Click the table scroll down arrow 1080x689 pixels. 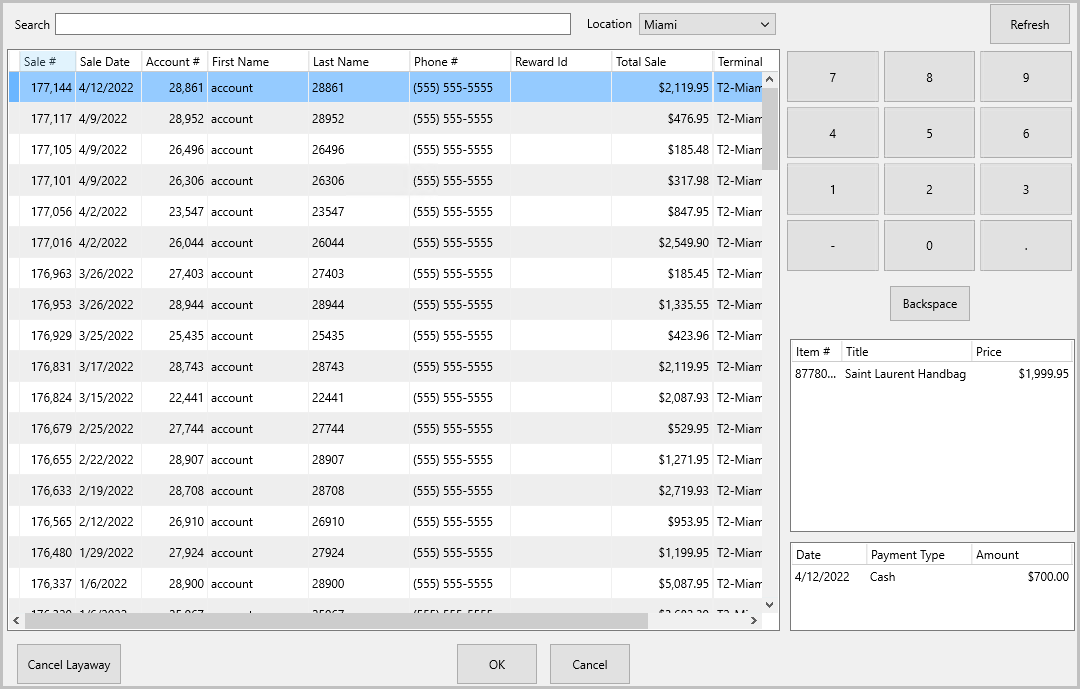point(770,605)
